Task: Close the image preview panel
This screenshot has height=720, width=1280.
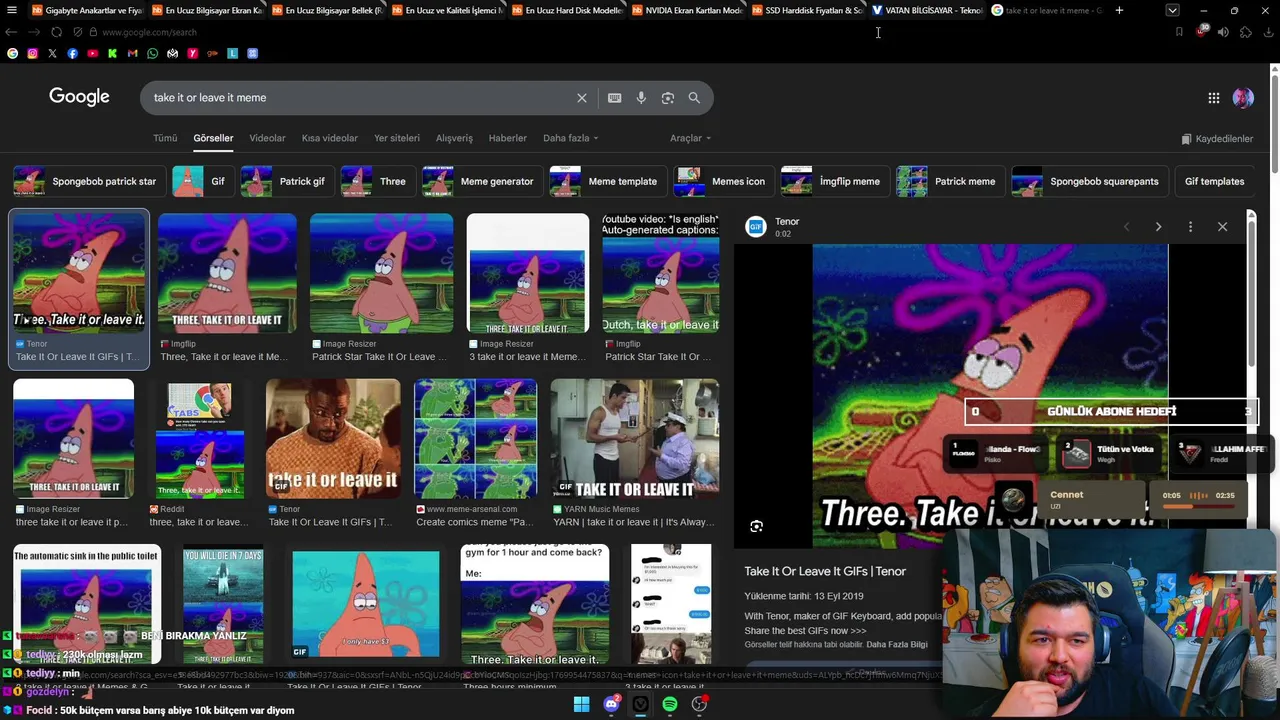Action: click(x=1222, y=227)
